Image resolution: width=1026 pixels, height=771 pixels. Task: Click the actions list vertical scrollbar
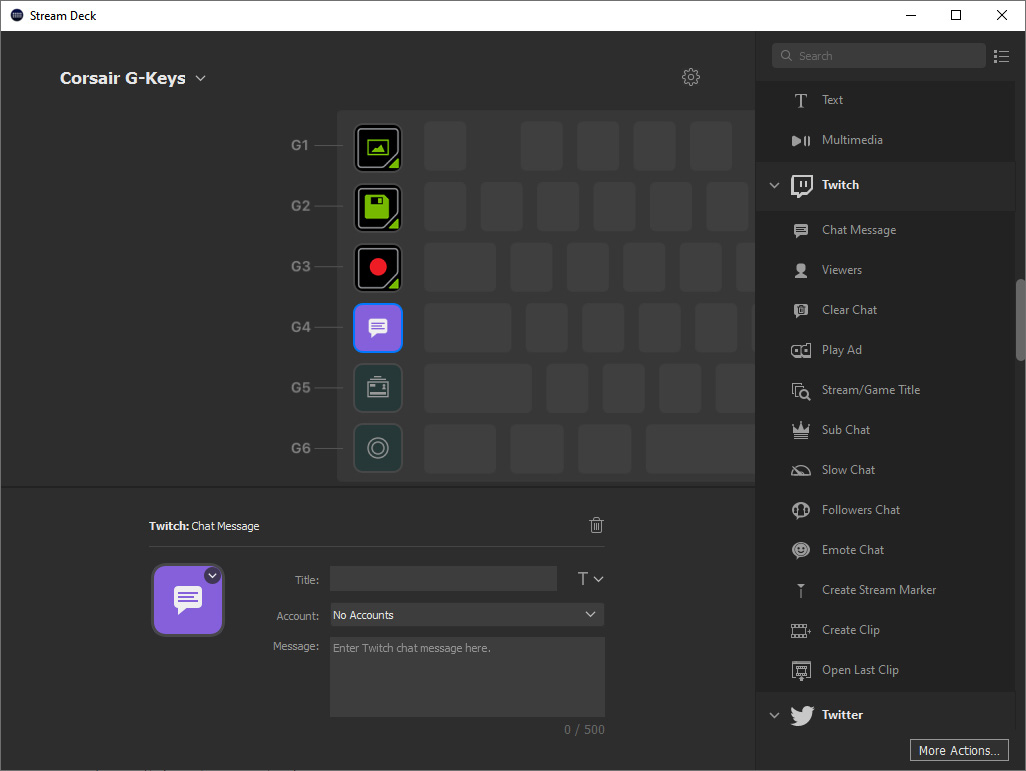pos(1020,319)
